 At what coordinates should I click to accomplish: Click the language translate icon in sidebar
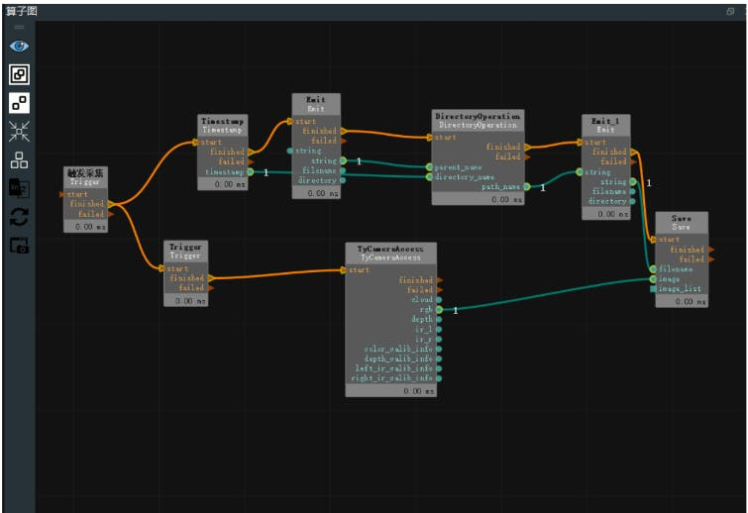(19, 188)
